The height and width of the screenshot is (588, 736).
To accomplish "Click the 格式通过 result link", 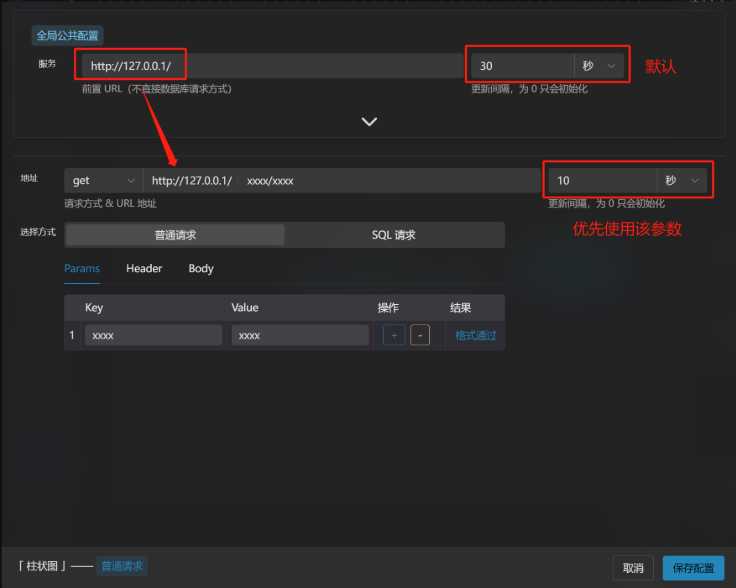I will [475, 335].
